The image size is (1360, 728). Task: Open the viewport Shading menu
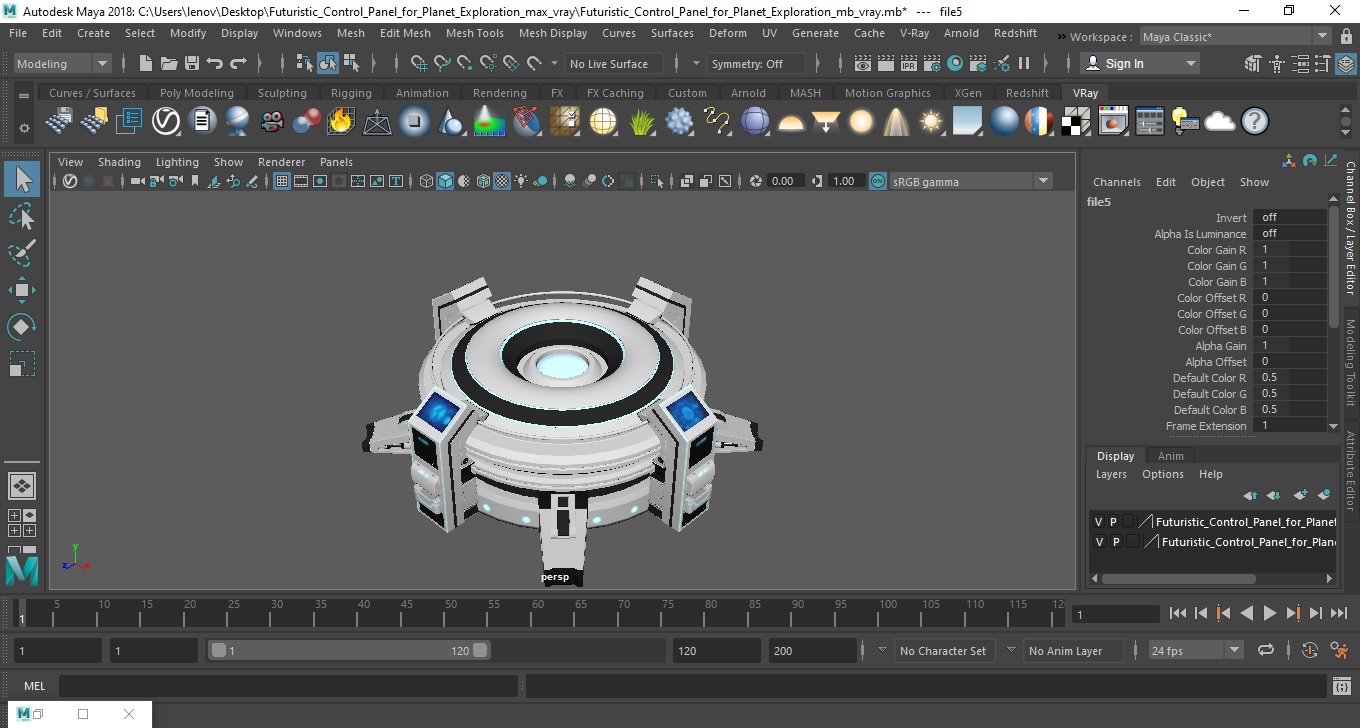tap(119, 162)
